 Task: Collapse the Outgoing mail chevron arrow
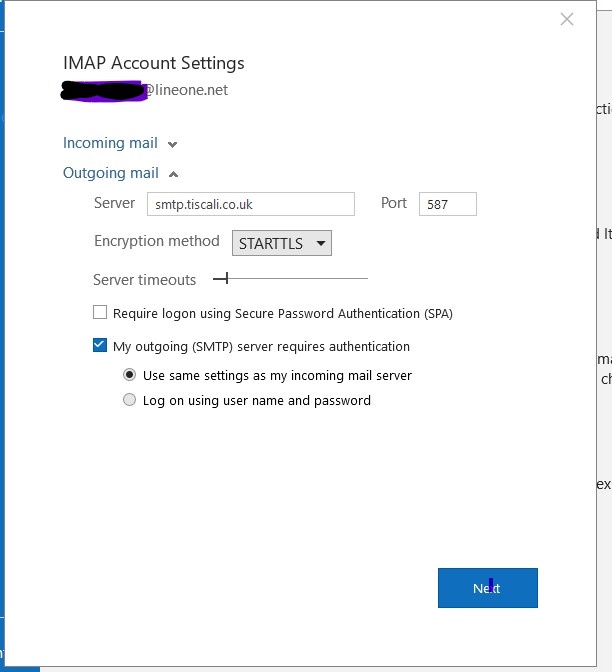click(173, 174)
